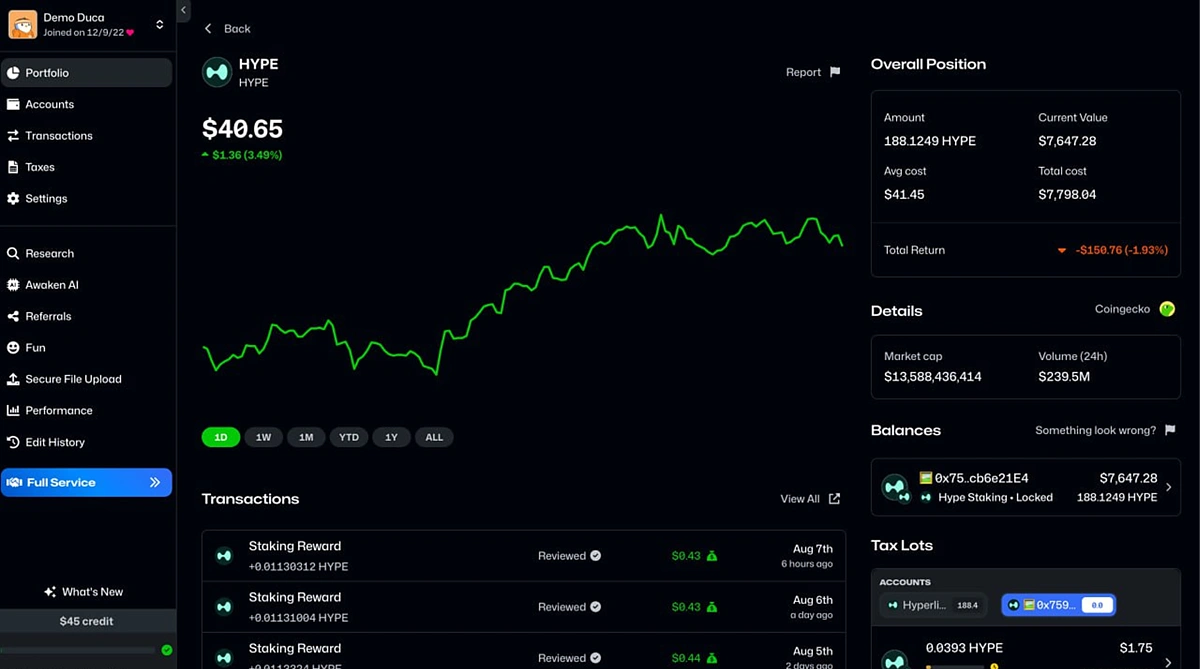Screen dimensions: 1200x669
Task: Open View All transactions
Action: point(809,499)
